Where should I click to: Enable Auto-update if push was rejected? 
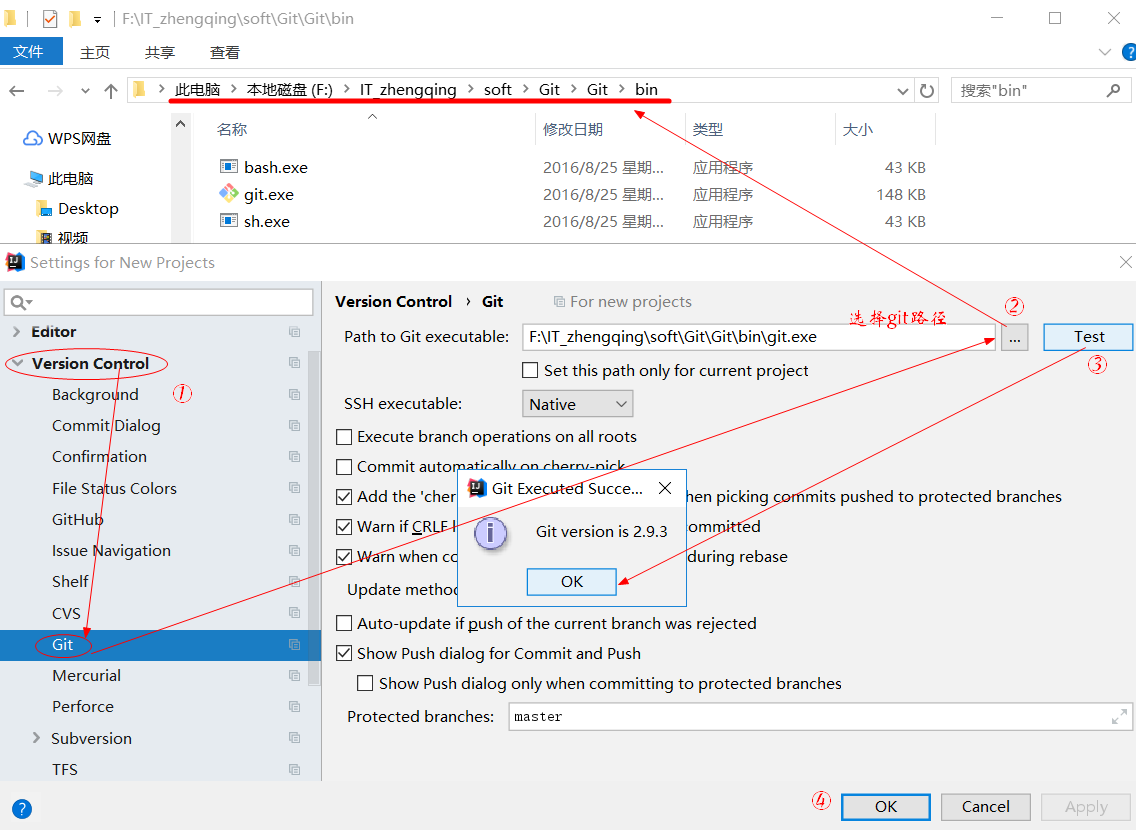click(x=344, y=623)
